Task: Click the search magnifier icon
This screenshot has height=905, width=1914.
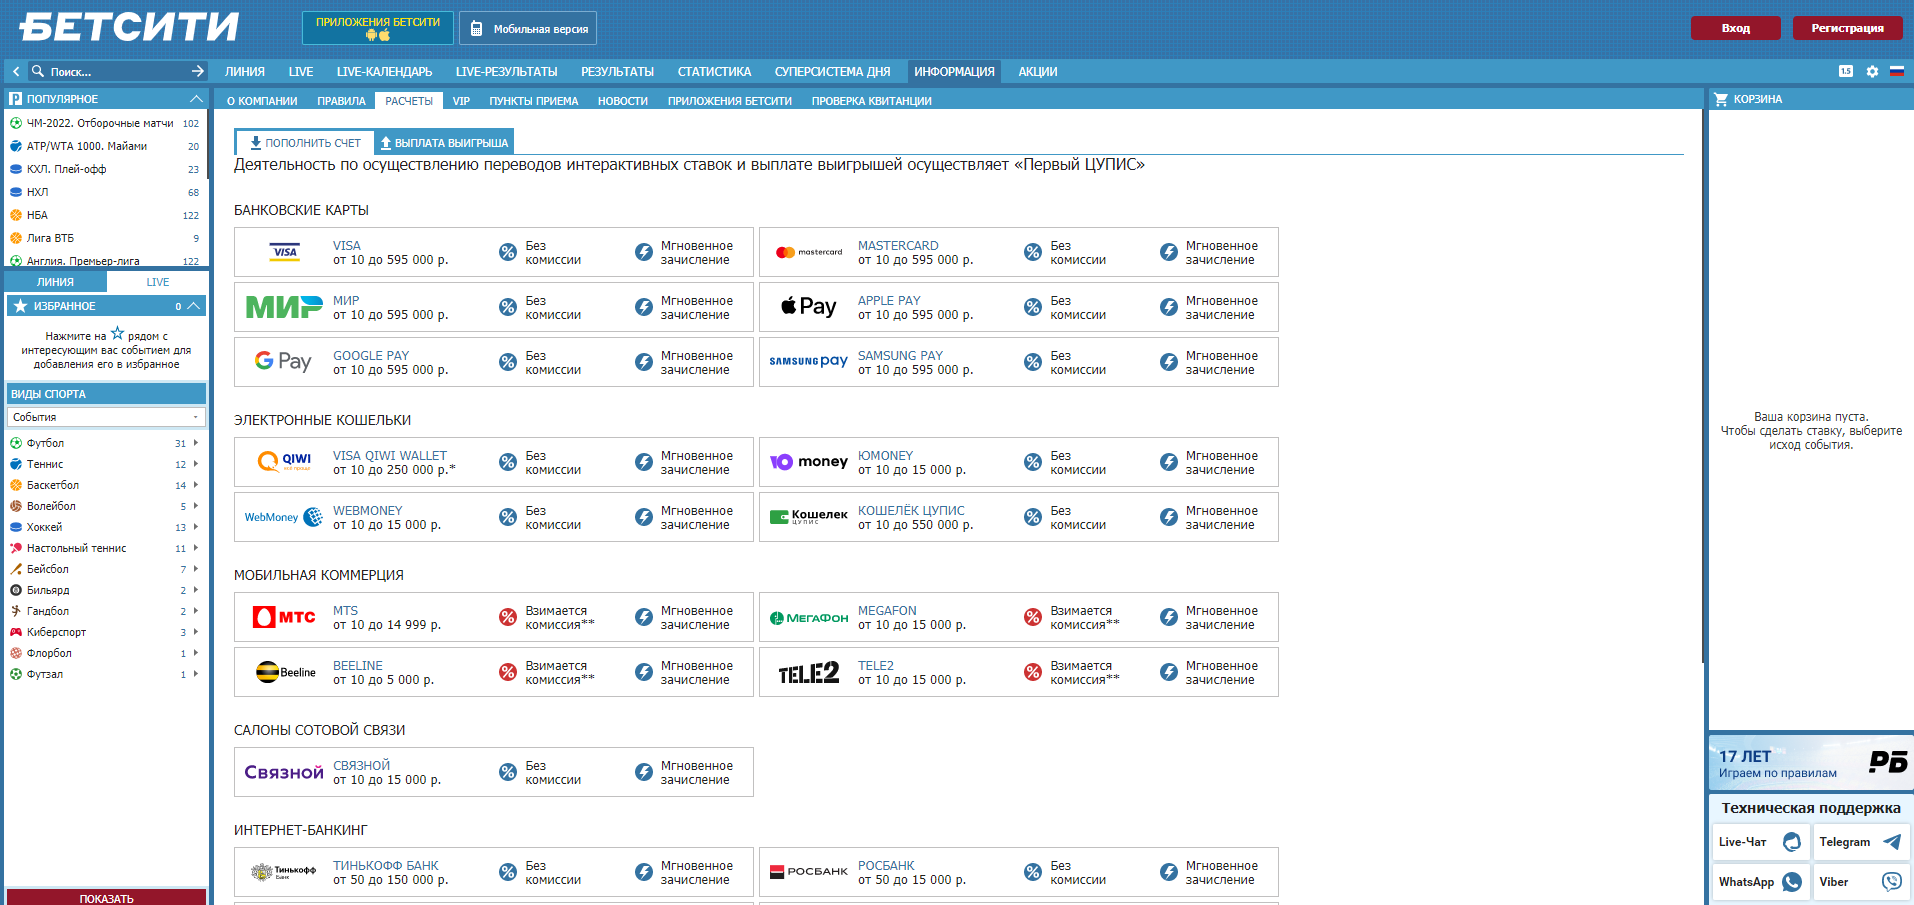Action: [x=38, y=71]
